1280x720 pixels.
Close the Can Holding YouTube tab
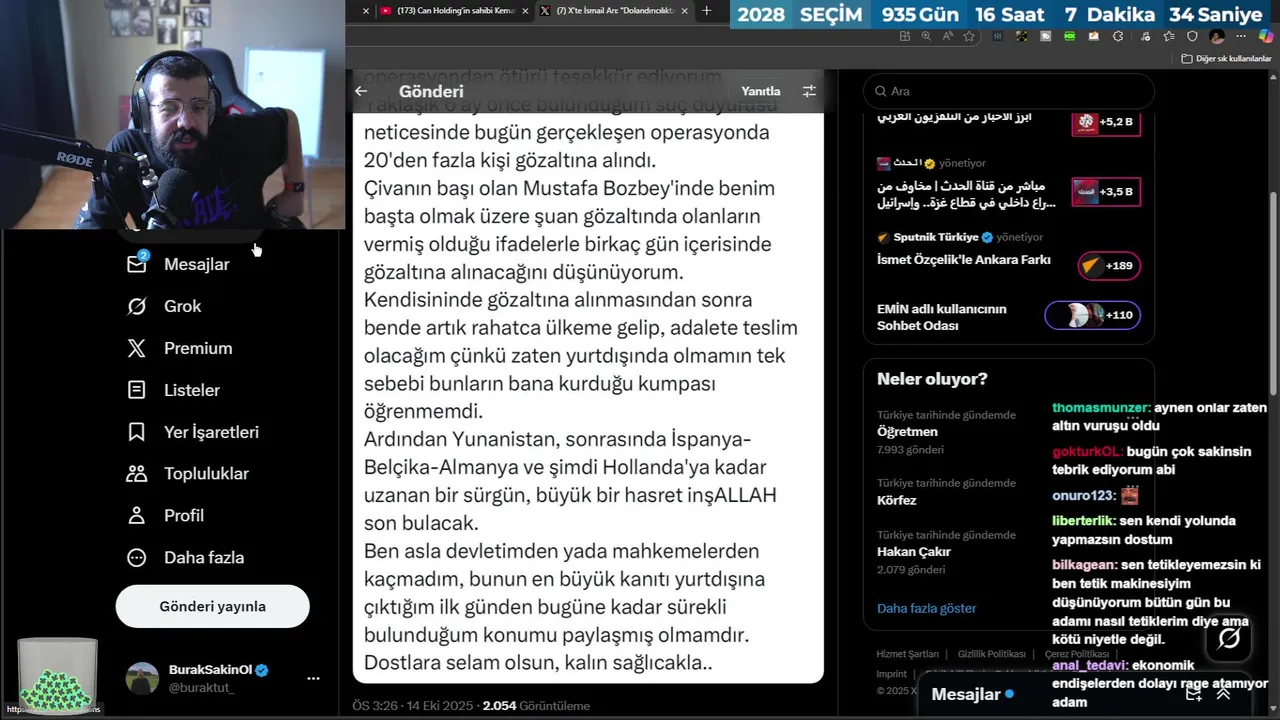525,11
